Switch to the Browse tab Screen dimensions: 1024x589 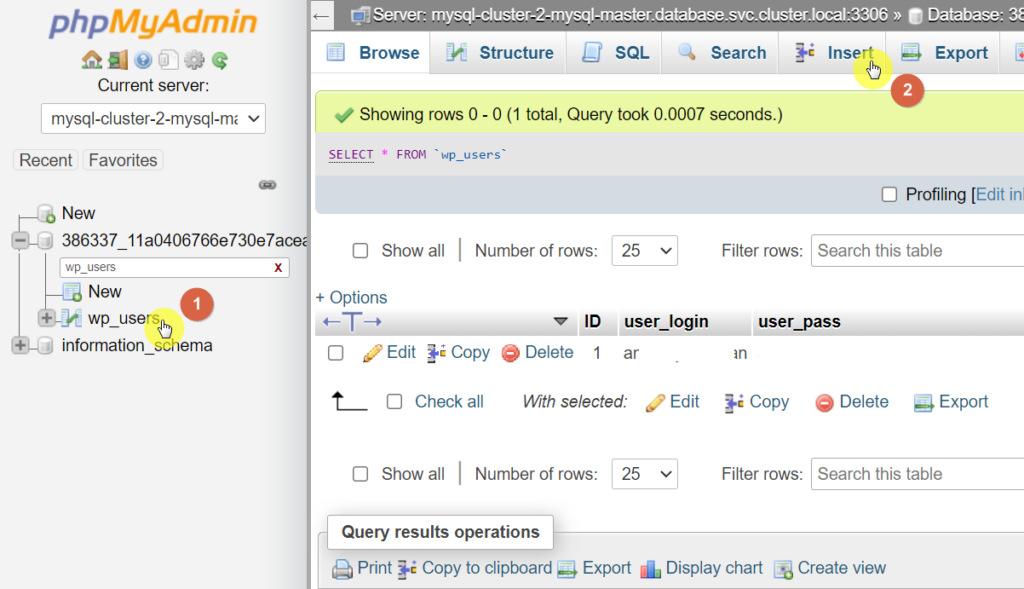372,53
